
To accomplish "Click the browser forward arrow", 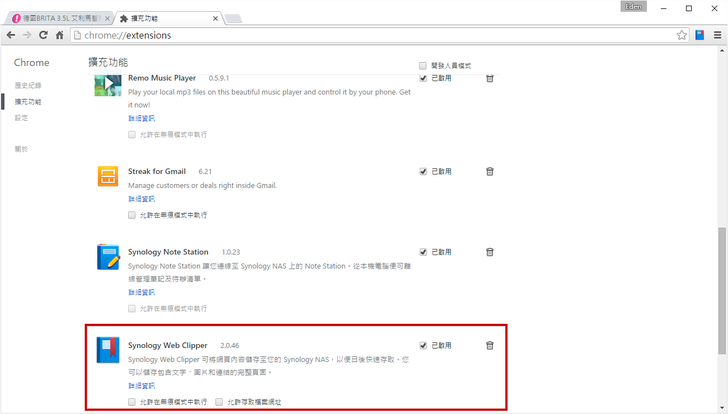I will [27, 35].
